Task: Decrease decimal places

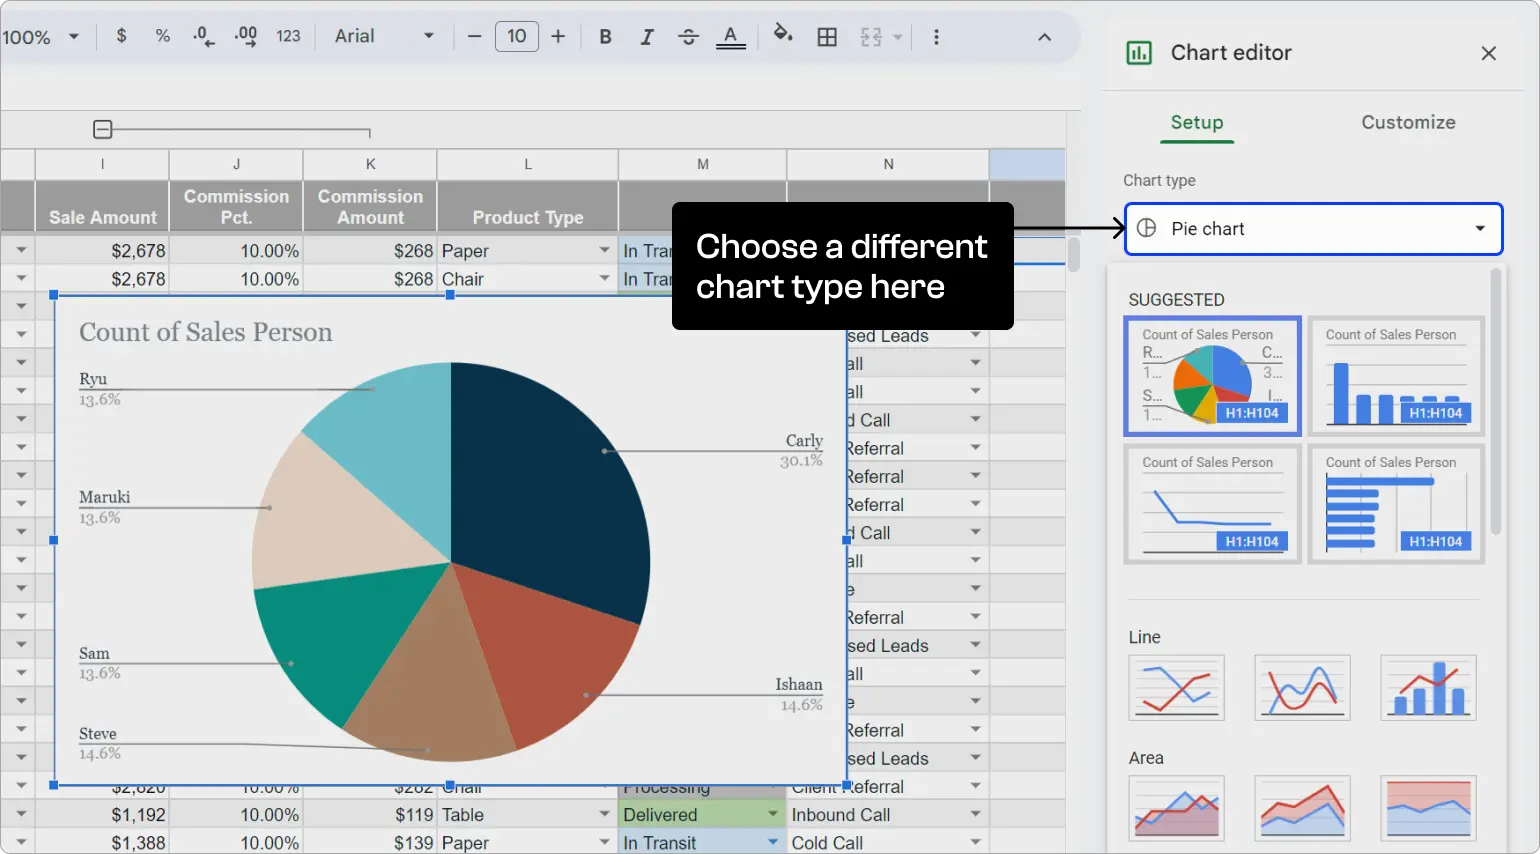Action: pyautogui.click(x=203, y=36)
